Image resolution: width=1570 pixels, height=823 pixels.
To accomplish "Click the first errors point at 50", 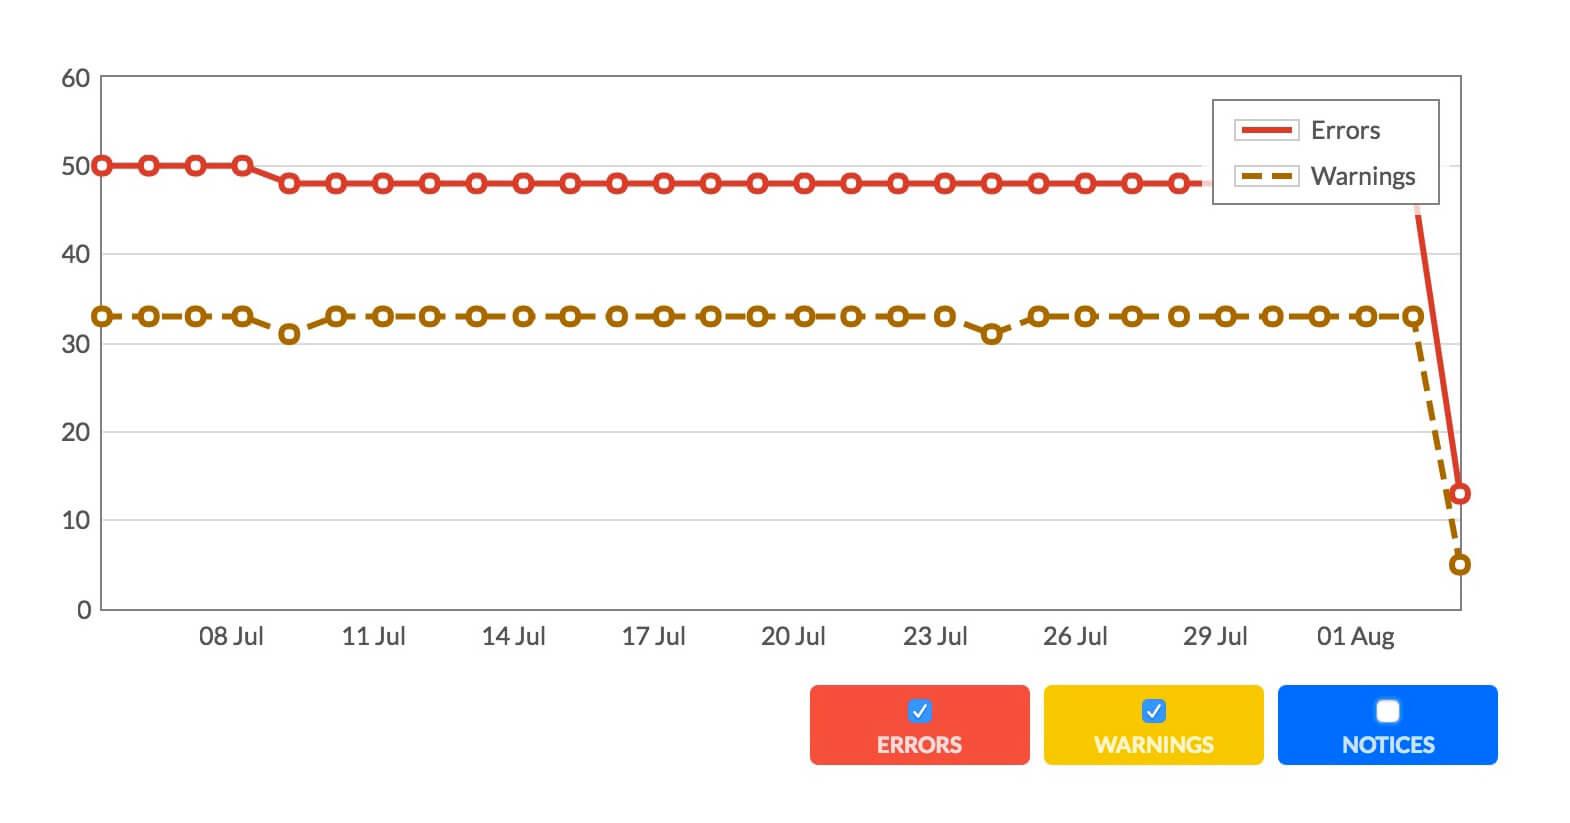I will coord(102,165).
